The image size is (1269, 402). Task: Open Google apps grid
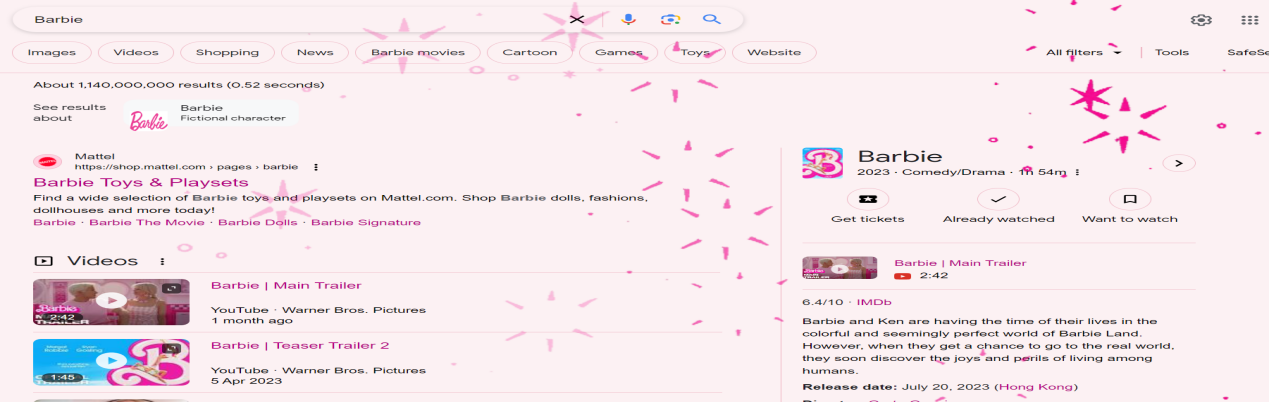tap(1249, 20)
